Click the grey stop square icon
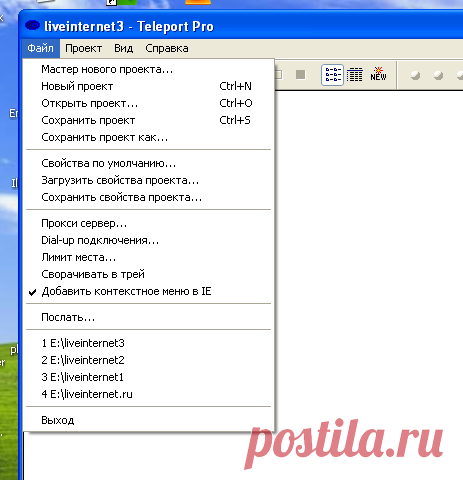 (301, 75)
